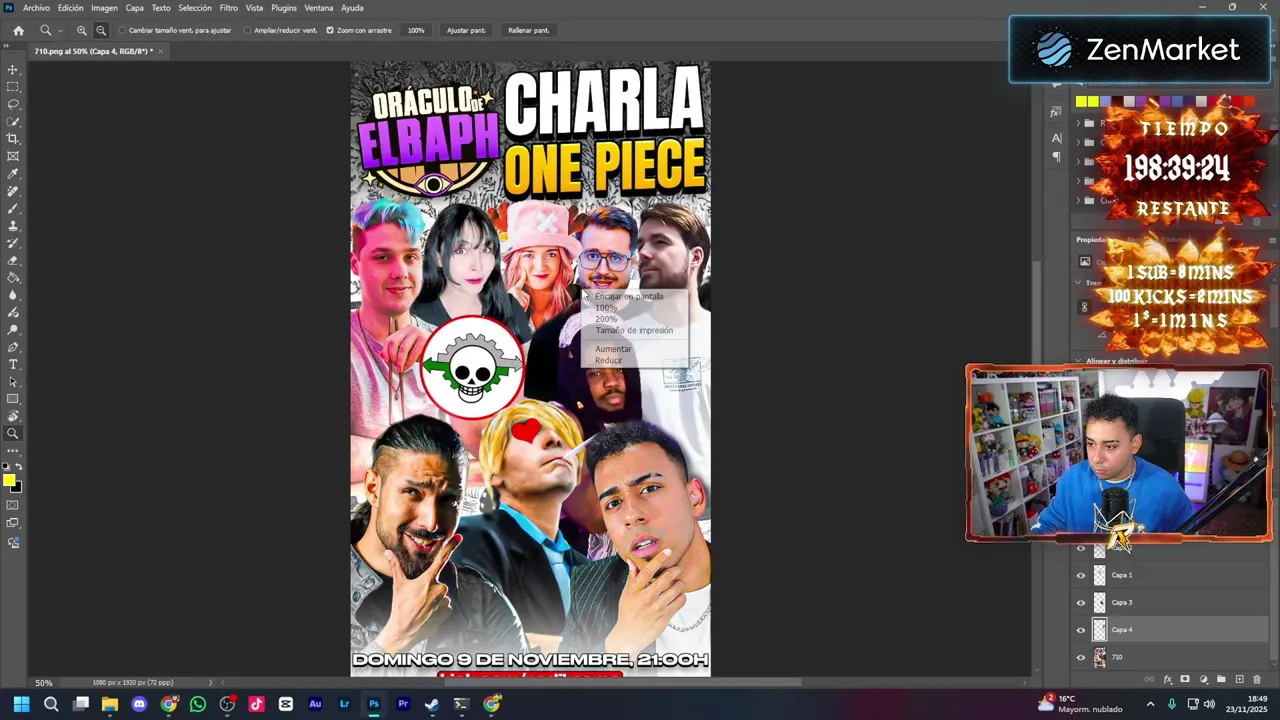Select the Crop tool
This screenshot has height=720, width=1280.
tap(13, 139)
